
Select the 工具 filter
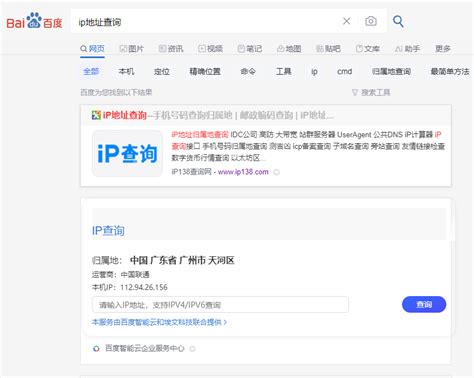[x=284, y=71]
